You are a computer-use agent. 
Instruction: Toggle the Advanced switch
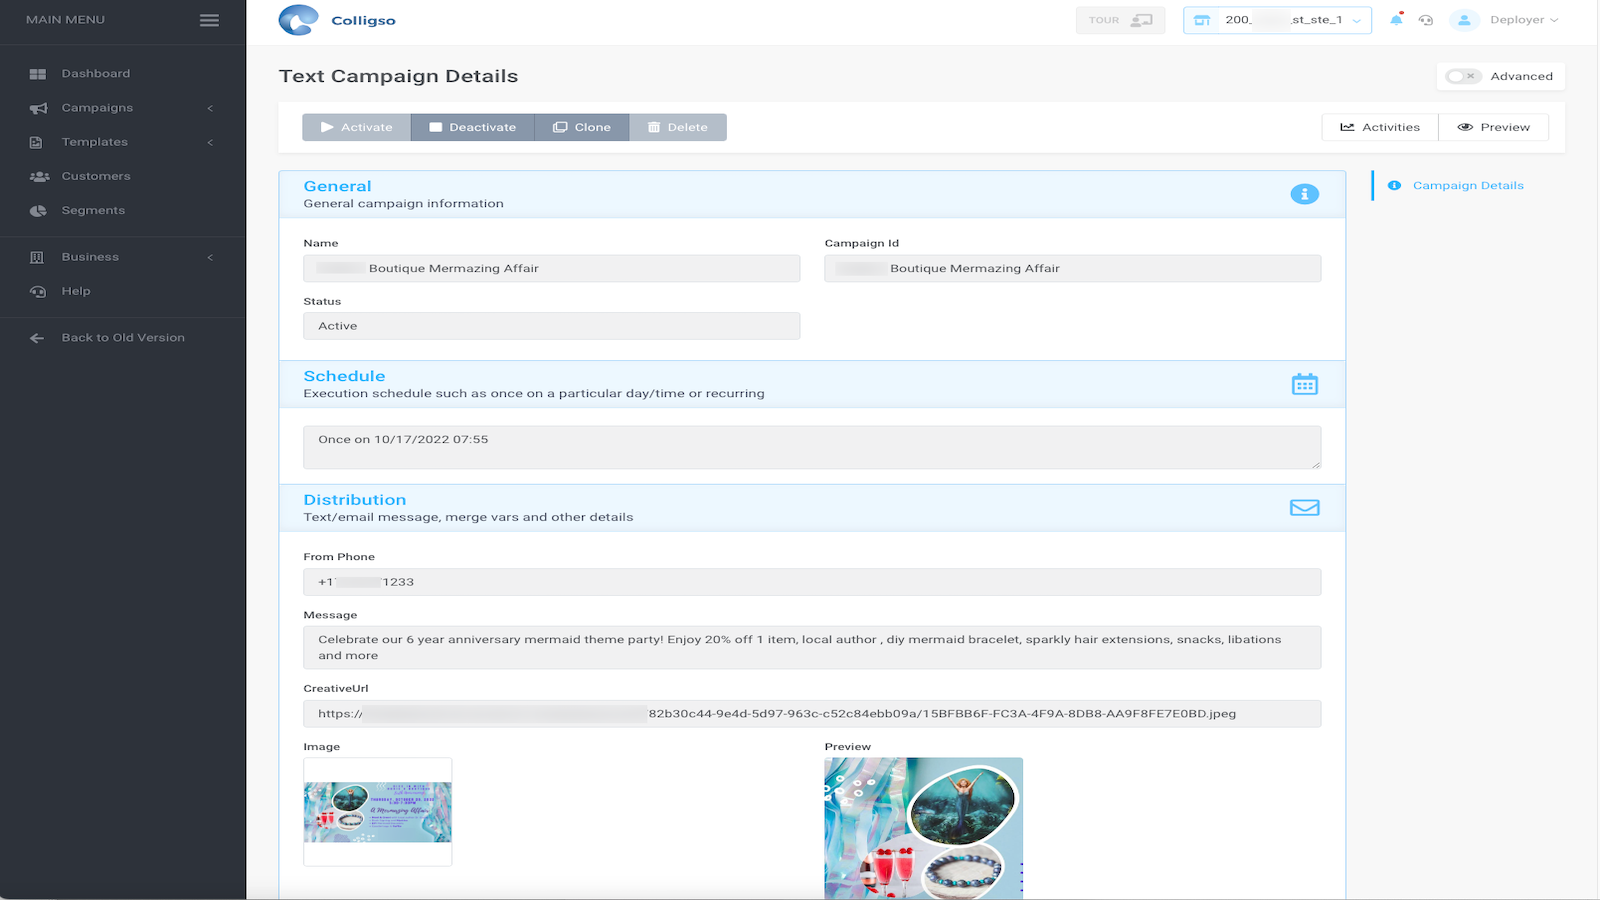point(1463,76)
